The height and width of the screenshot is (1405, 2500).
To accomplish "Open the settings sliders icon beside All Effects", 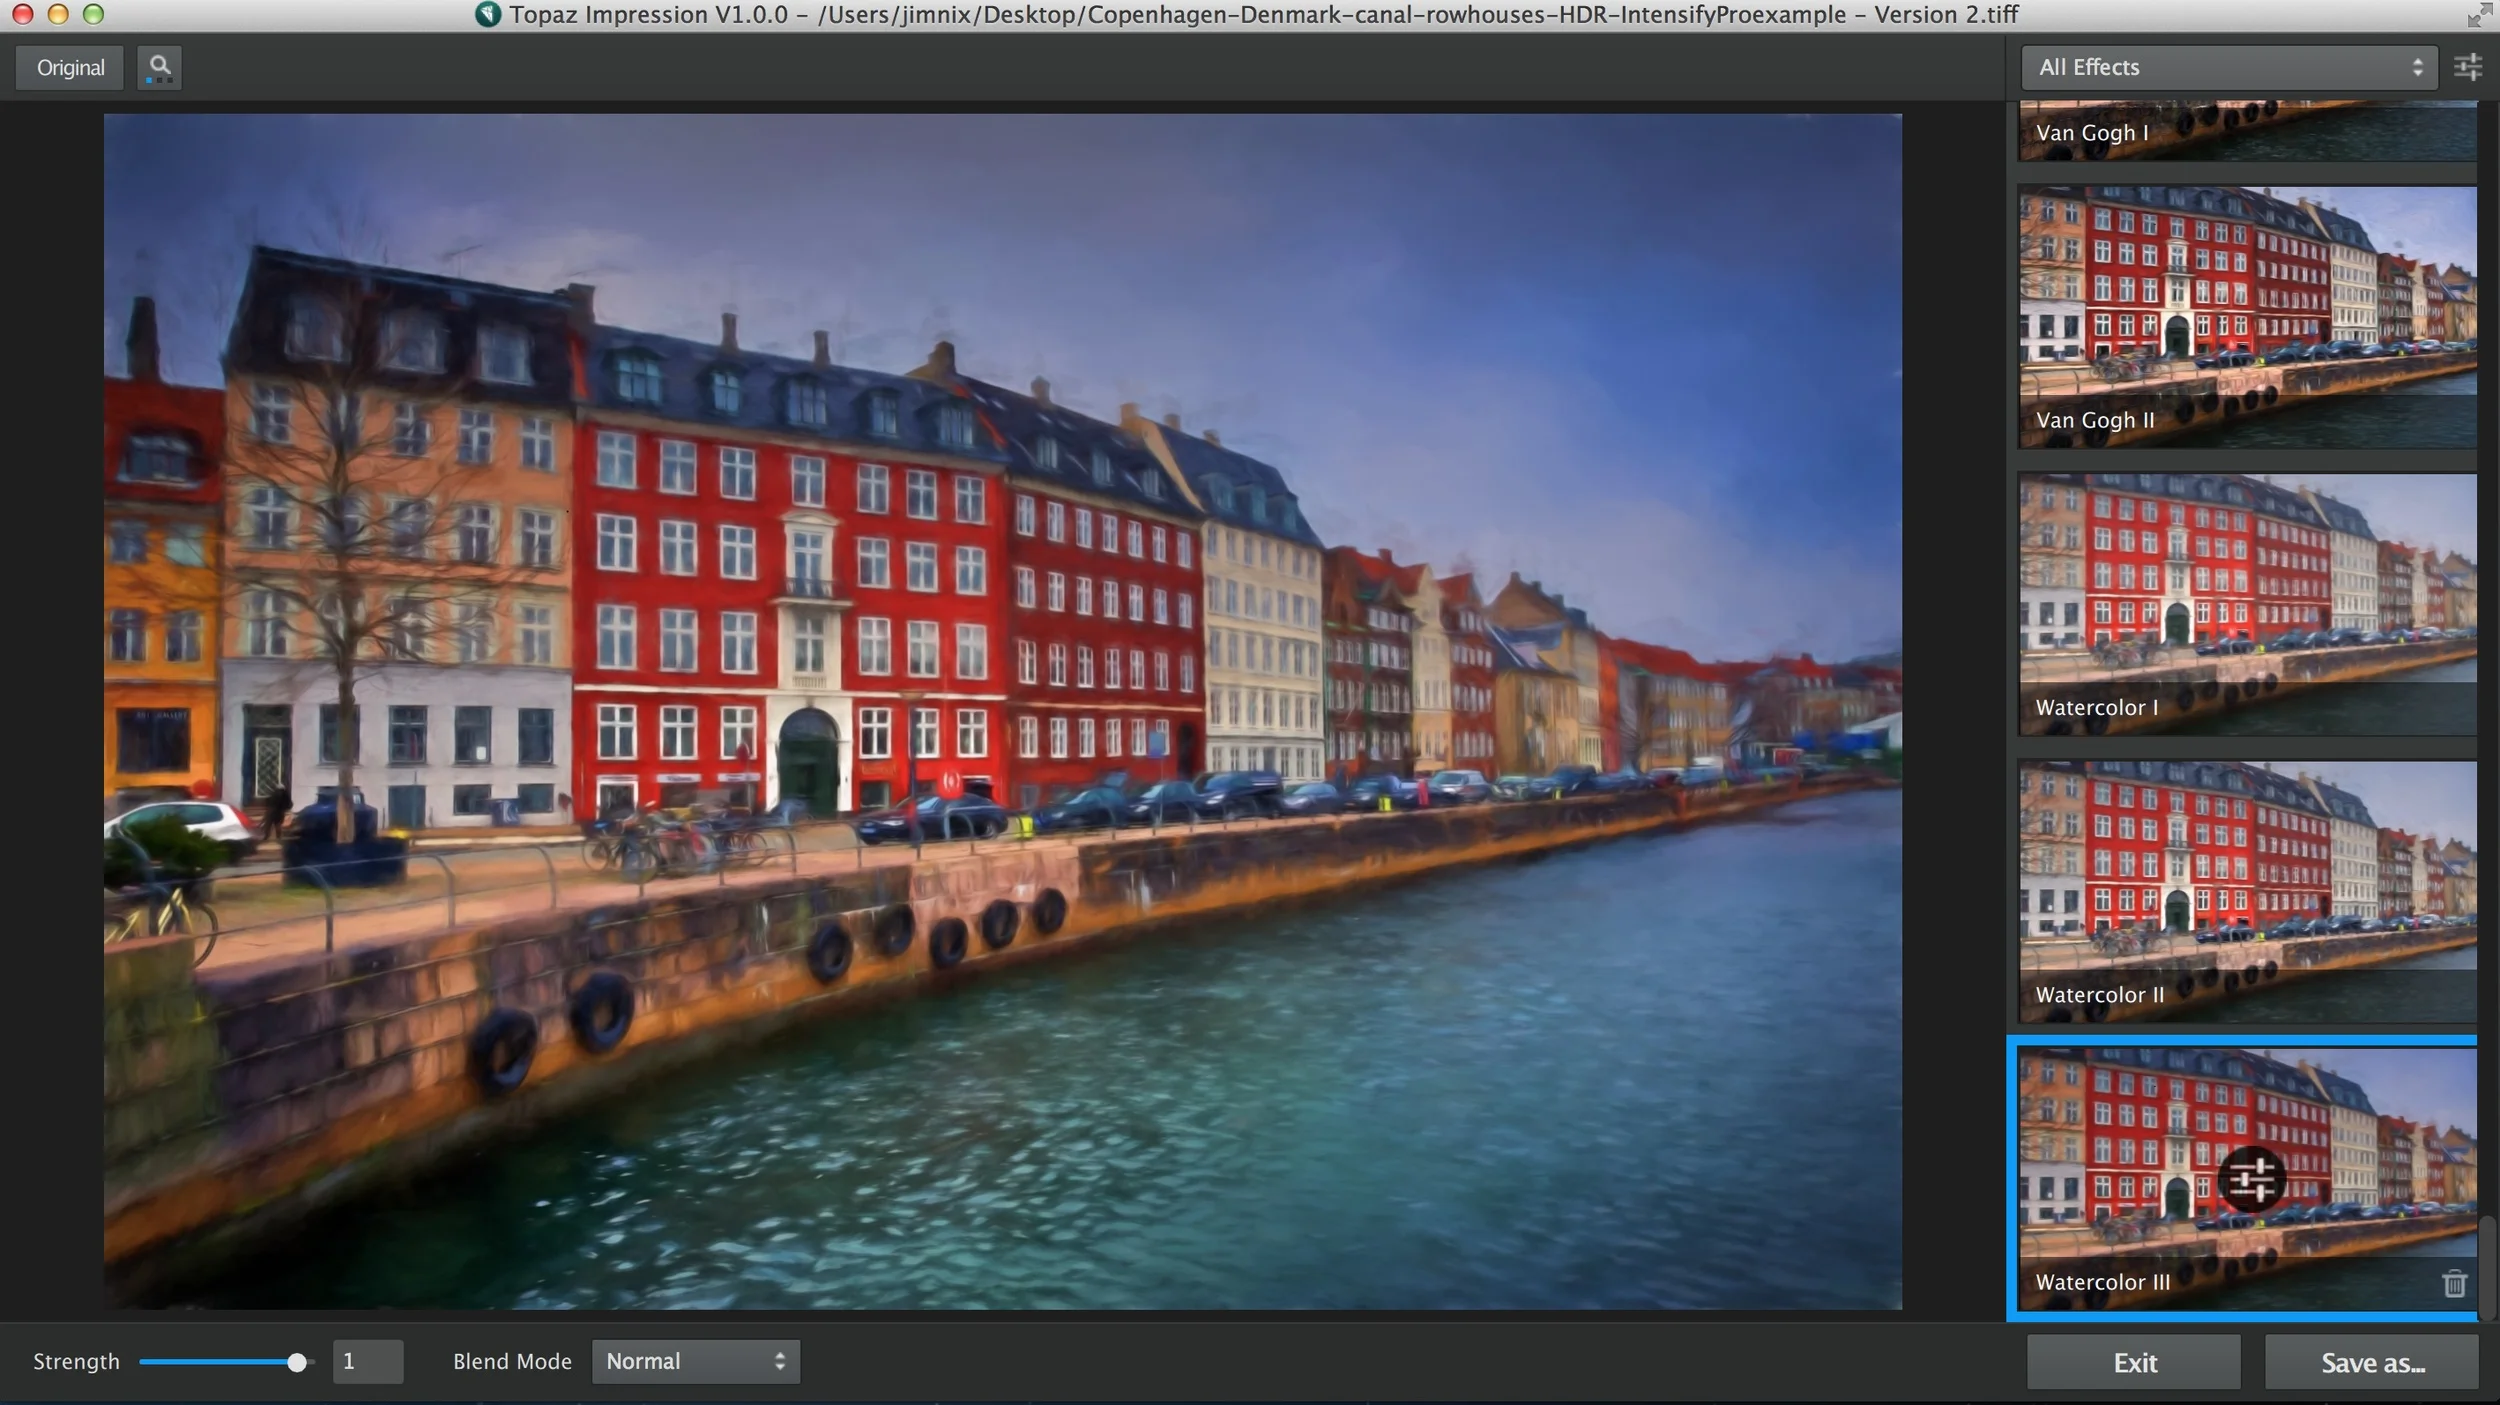I will click(x=2468, y=67).
